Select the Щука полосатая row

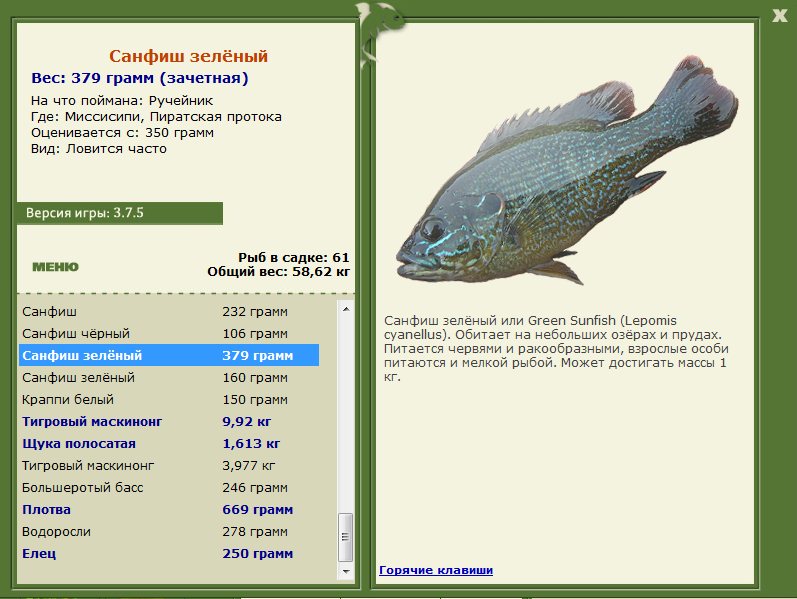[169, 443]
